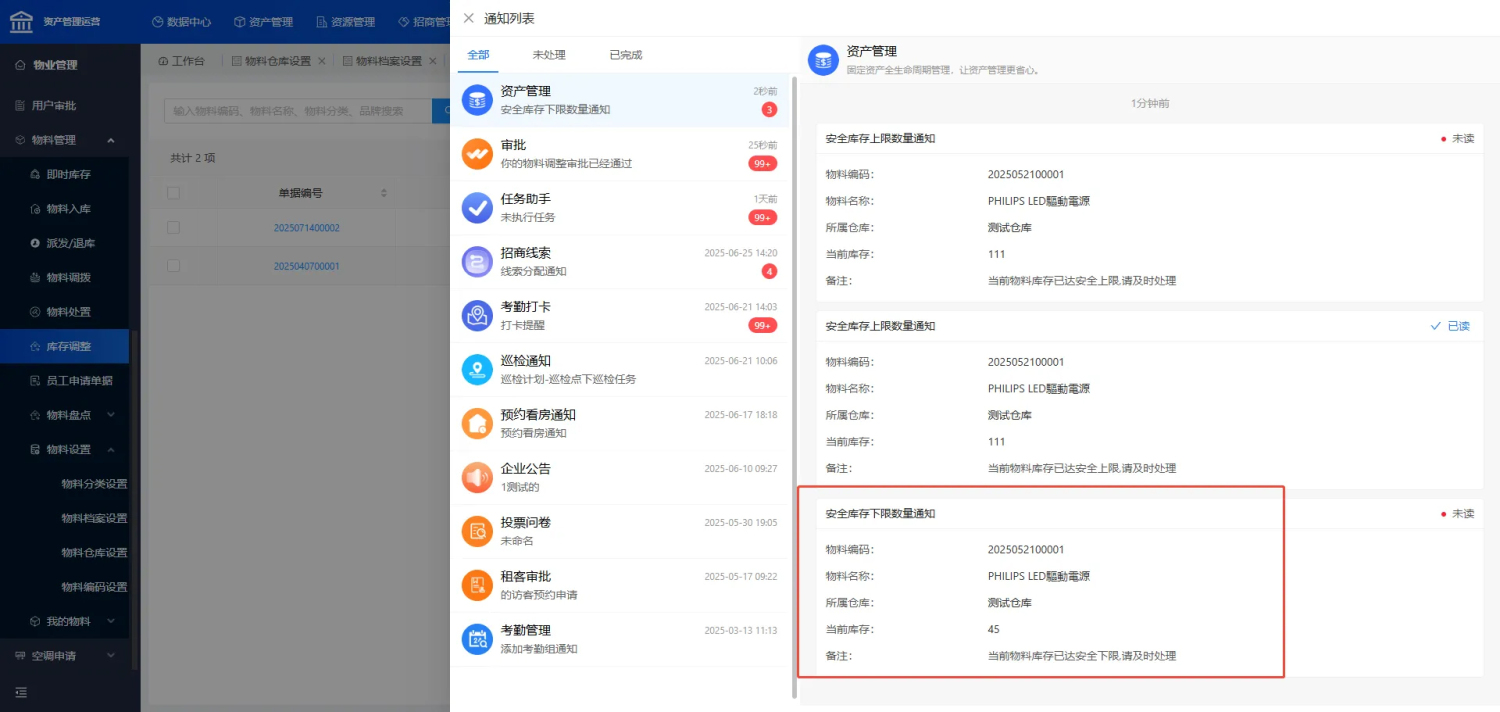Open the 考勤管理 calendar icon
The height and width of the screenshot is (712, 1500).
pyautogui.click(x=477, y=640)
